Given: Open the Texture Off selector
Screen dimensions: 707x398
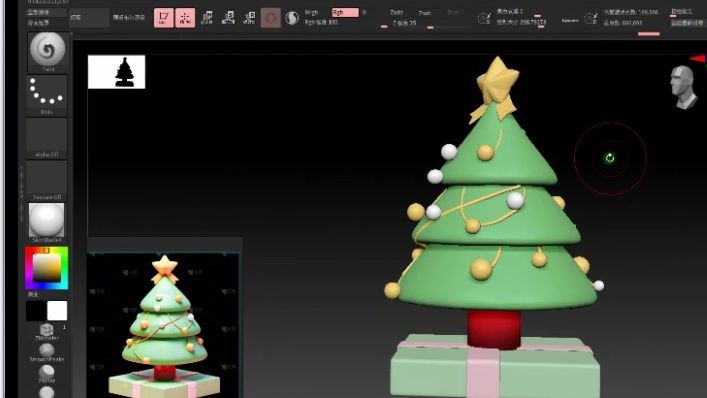Looking at the screenshot, I should 47,180.
